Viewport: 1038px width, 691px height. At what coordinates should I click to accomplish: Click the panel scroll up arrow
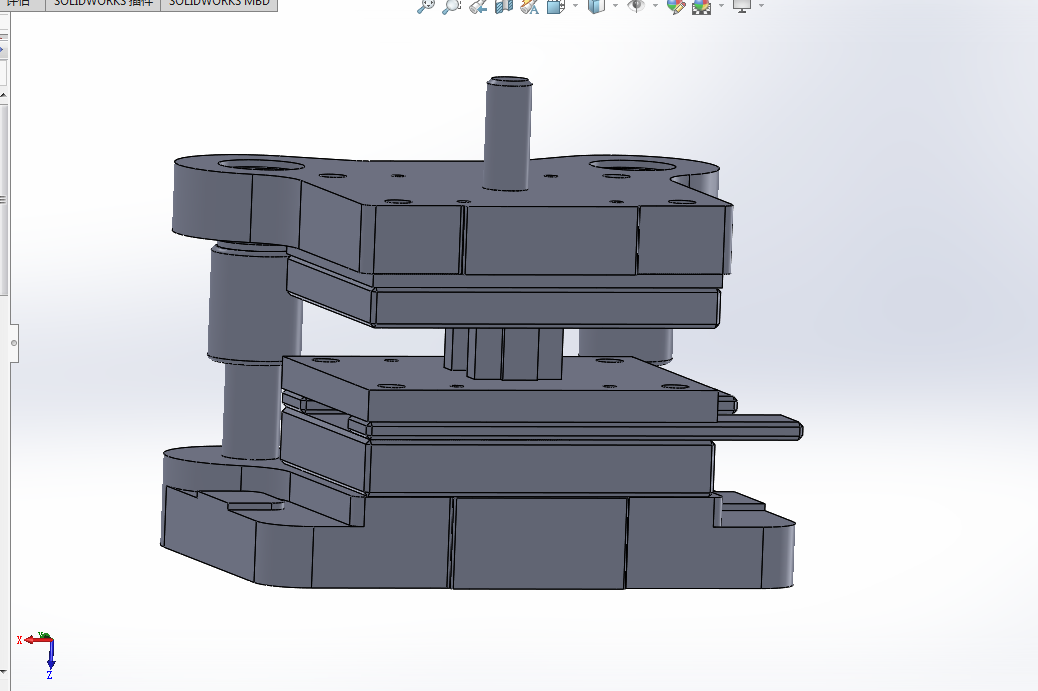click(3, 95)
